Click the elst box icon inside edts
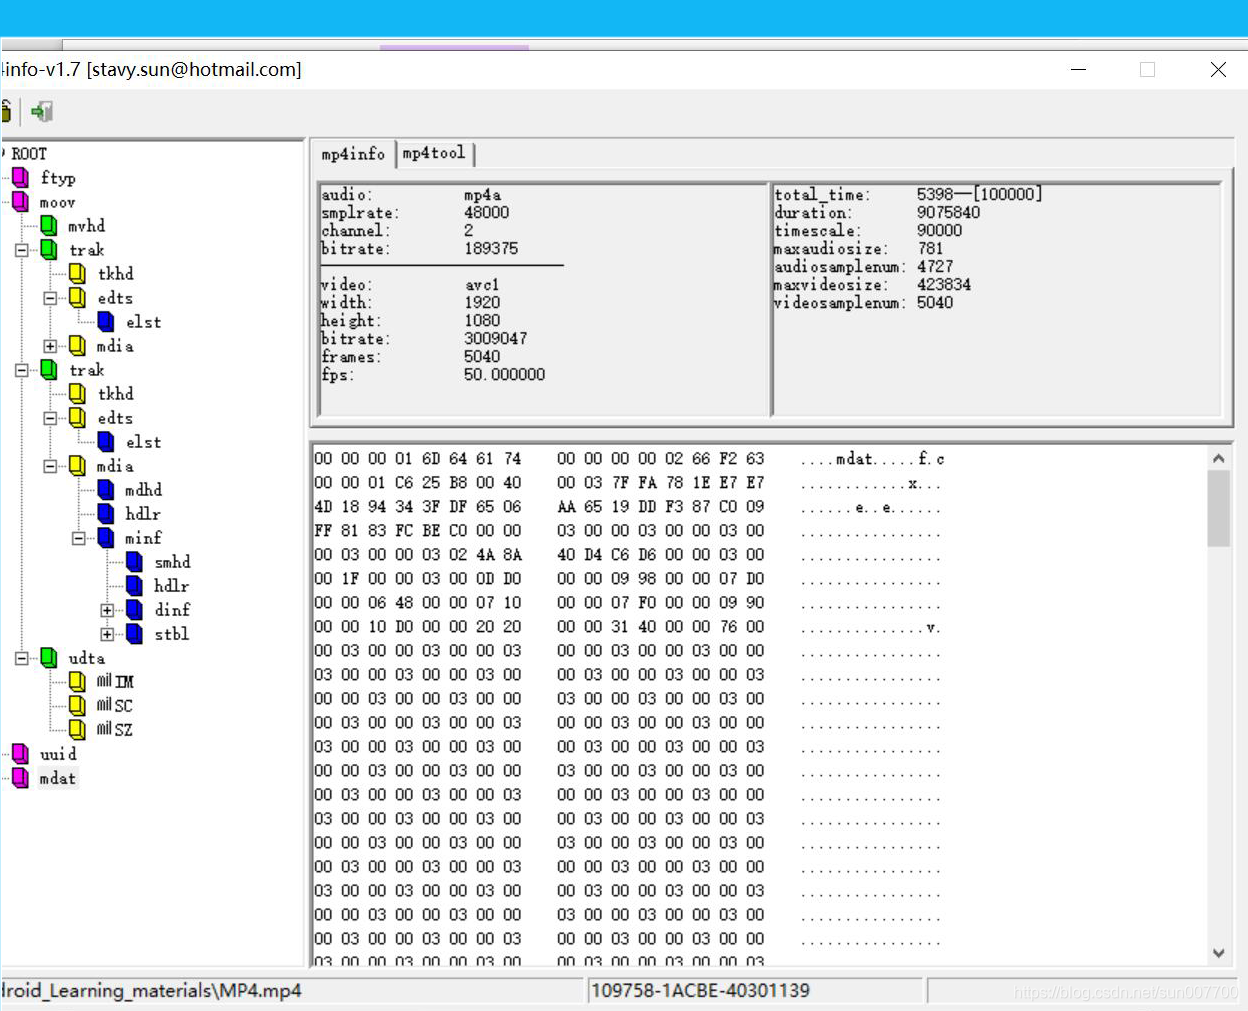 pos(105,321)
